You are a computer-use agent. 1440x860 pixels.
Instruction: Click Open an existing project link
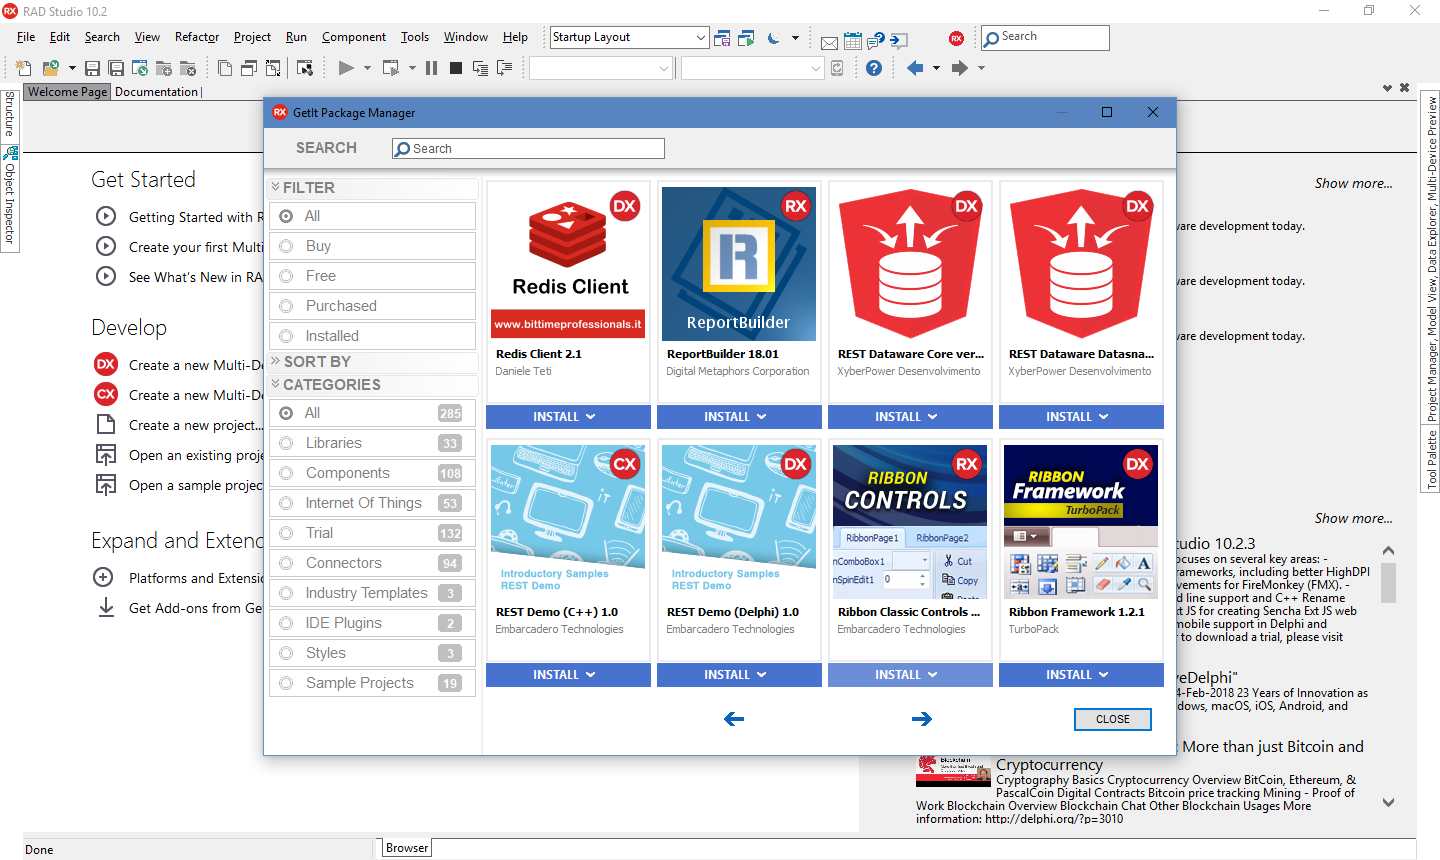pos(196,455)
